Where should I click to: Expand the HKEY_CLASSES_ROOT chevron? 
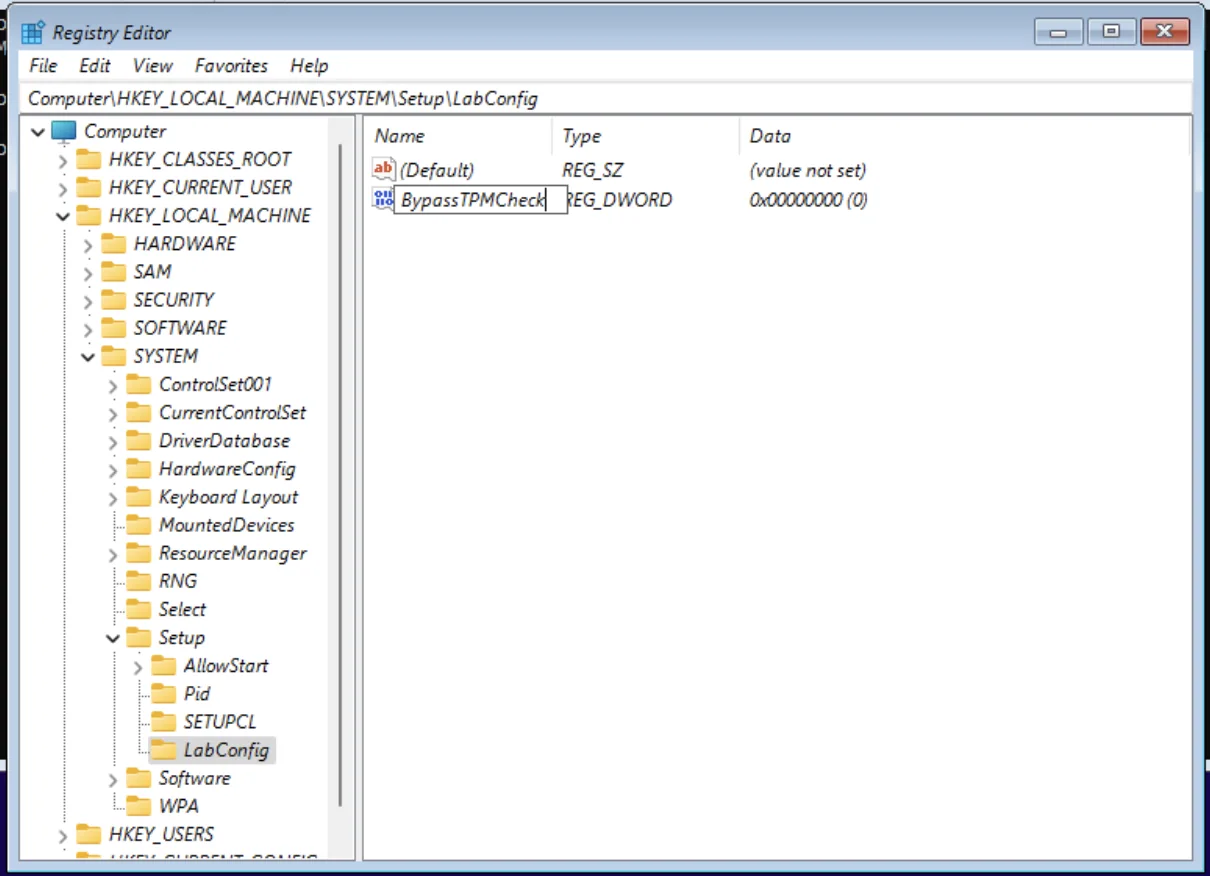[63, 160]
